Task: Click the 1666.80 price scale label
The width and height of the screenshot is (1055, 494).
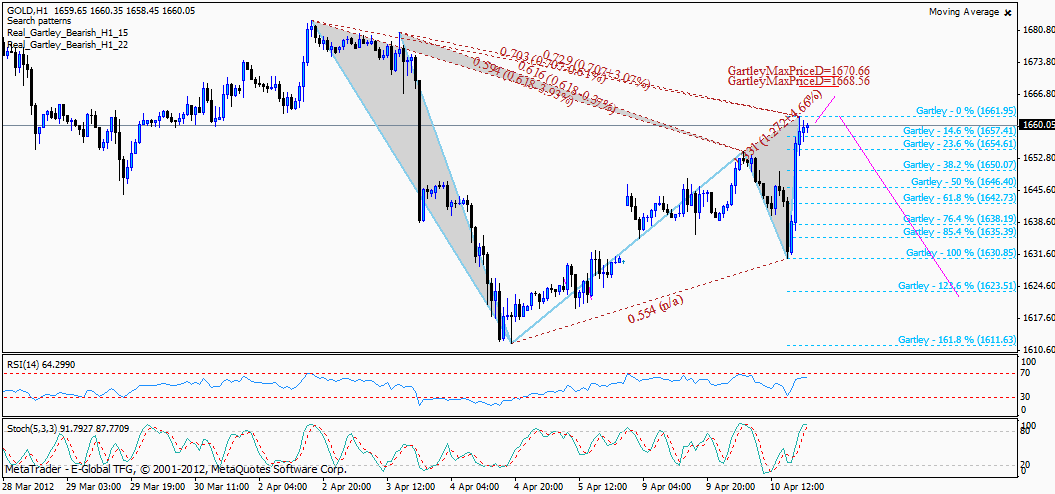Action: [1038, 94]
